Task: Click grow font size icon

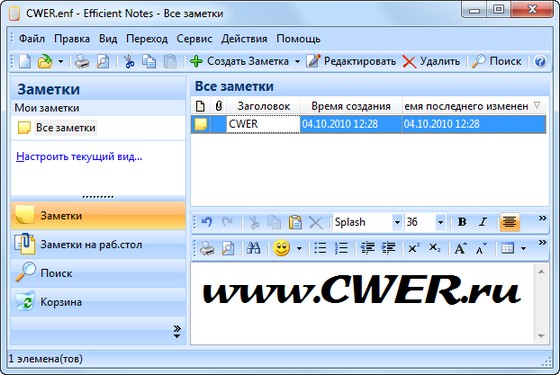Action: pyautogui.click(x=461, y=248)
